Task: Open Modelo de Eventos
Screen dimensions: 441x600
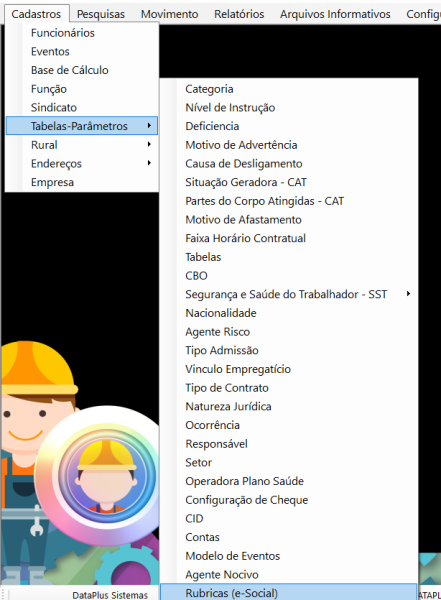Action: coord(289,556)
